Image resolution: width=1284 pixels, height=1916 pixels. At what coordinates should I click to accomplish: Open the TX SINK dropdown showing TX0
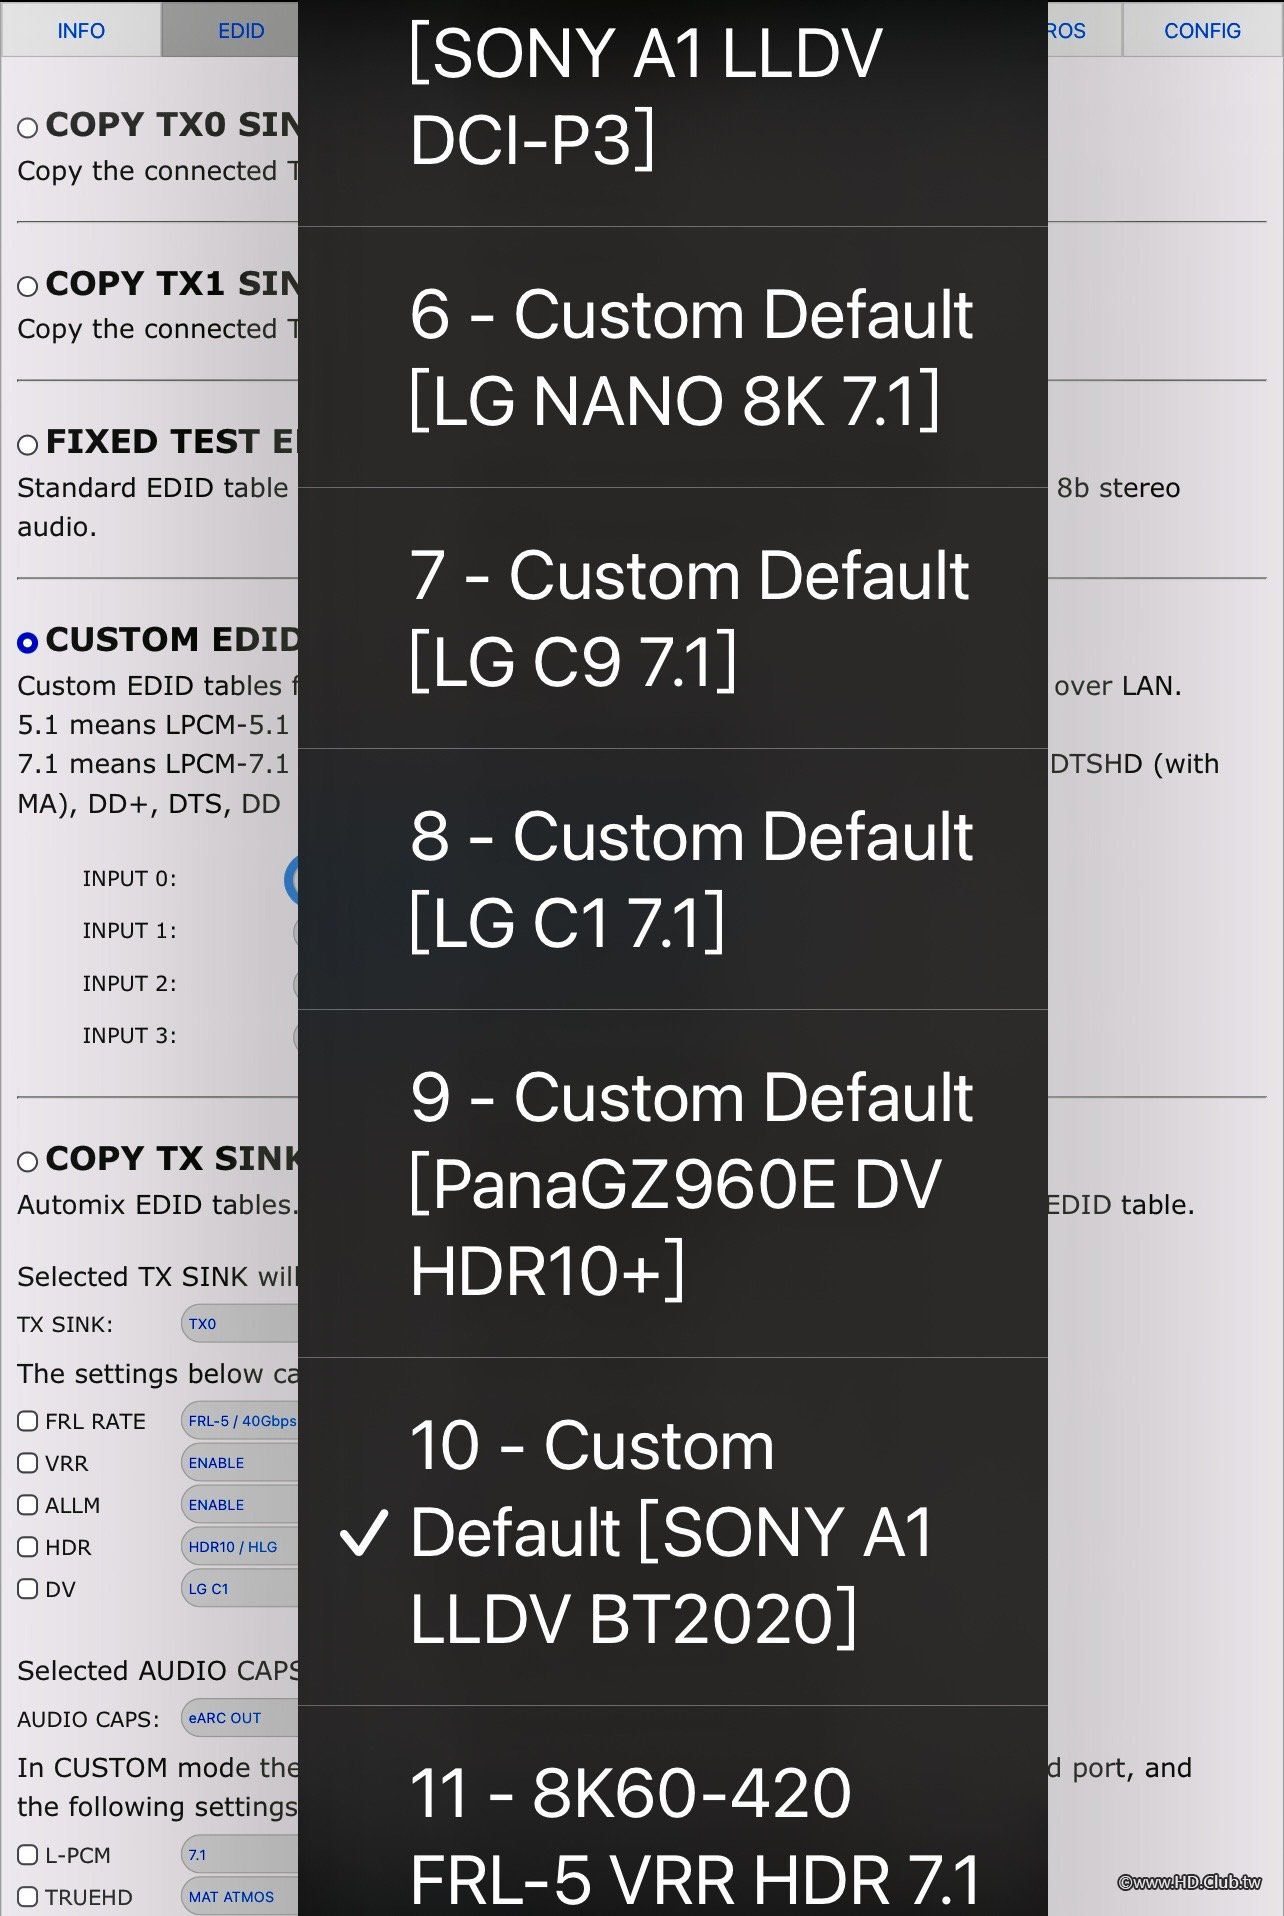[x=240, y=1324]
